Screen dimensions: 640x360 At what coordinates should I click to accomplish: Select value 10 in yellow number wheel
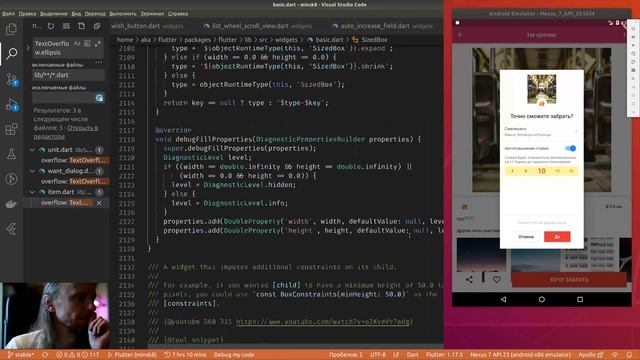pyautogui.click(x=541, y=171)
